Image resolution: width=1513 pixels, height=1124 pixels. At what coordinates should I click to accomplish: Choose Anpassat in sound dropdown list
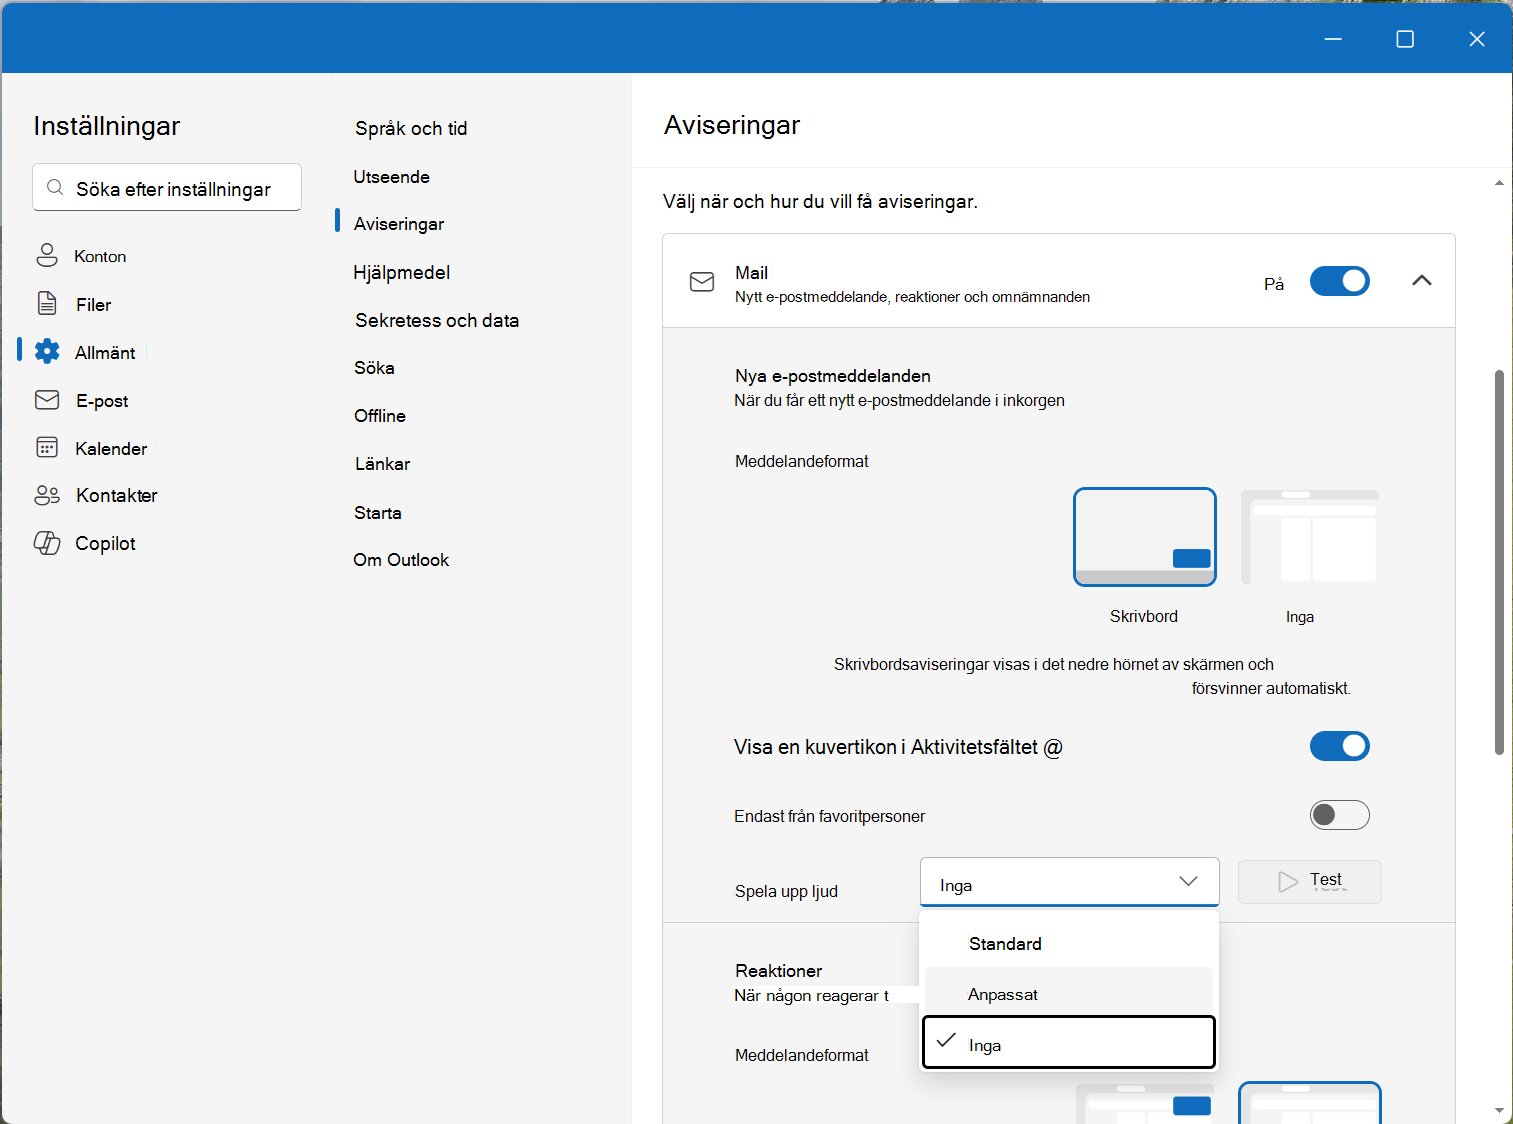coord(1069,994)
